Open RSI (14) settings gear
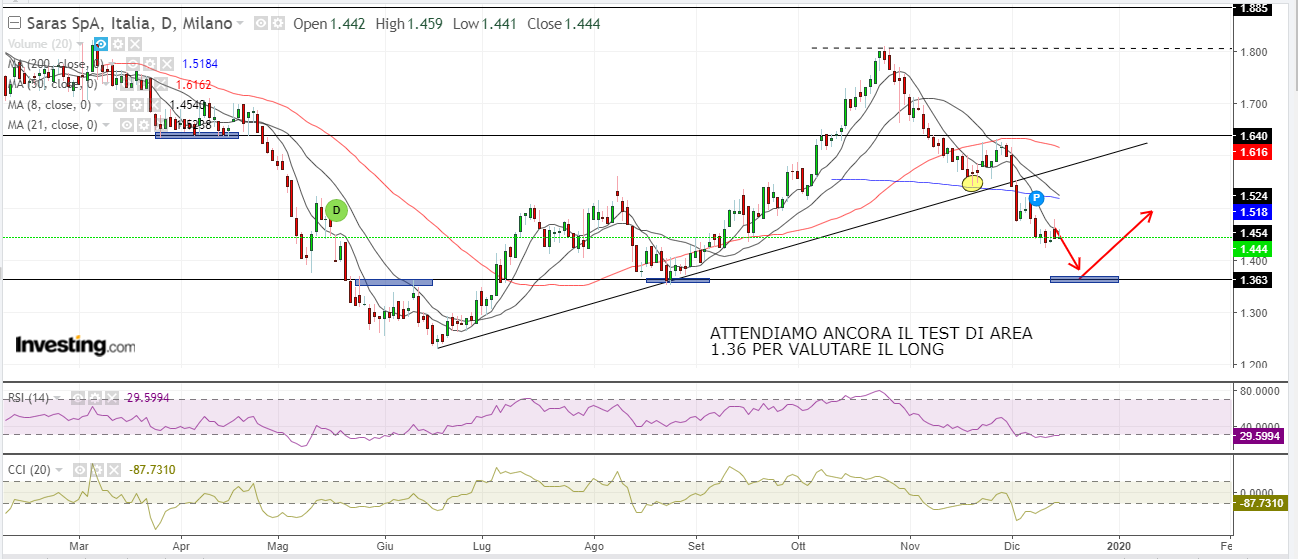 pos(95,398)
